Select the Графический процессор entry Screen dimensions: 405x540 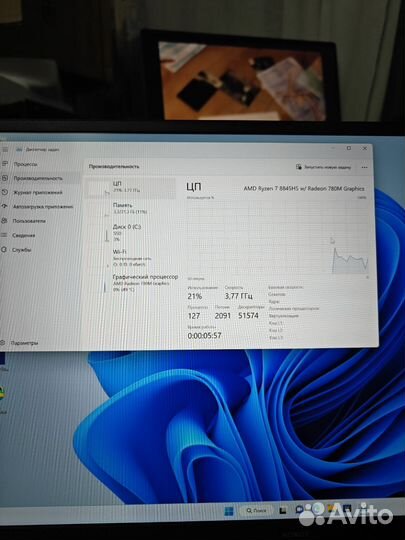coord(132,283)
